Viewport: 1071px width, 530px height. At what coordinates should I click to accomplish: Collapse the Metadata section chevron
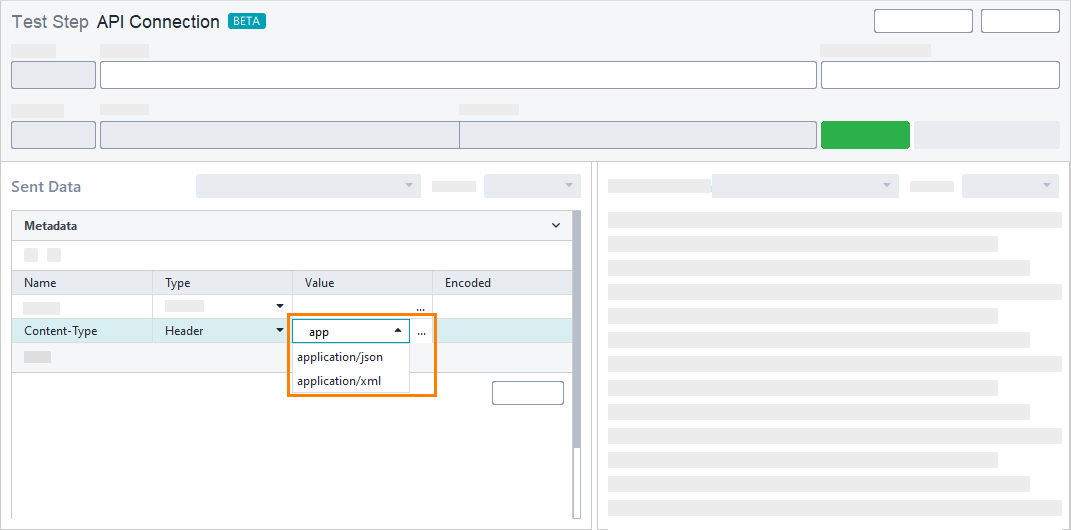click(556, 226)
